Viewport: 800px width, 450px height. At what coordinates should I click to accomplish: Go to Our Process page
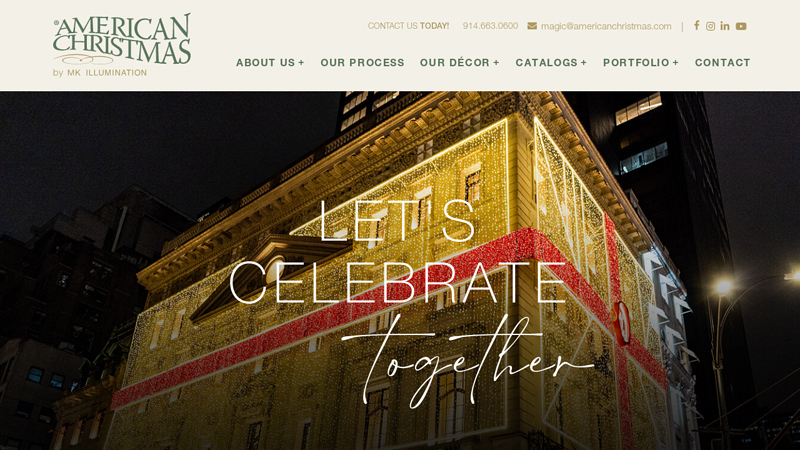tap(362, 63)
